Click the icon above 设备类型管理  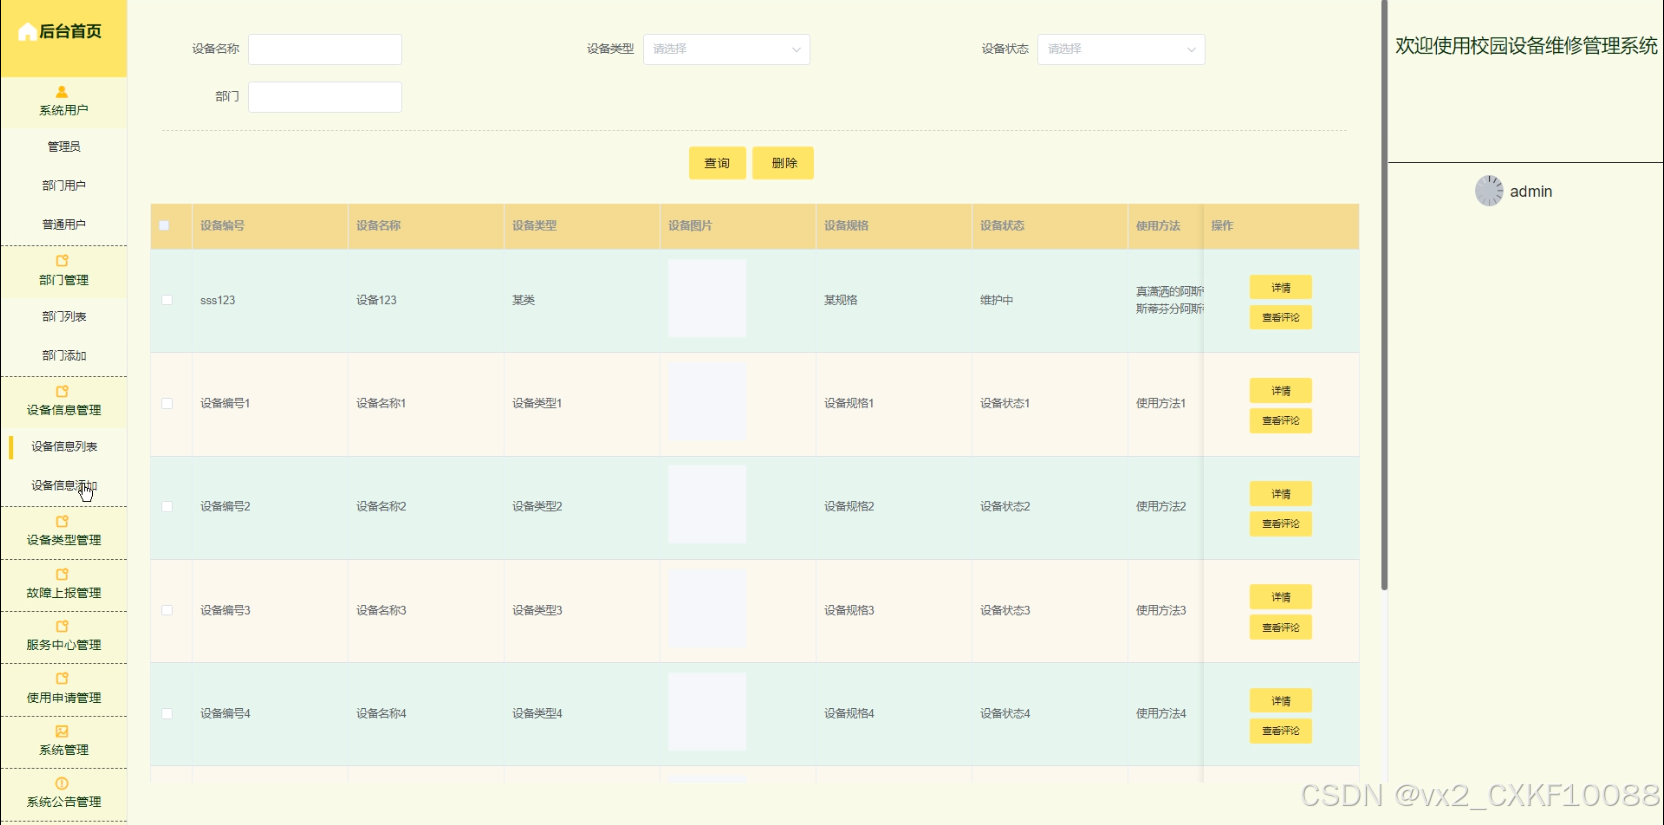(x=62, y=522)
